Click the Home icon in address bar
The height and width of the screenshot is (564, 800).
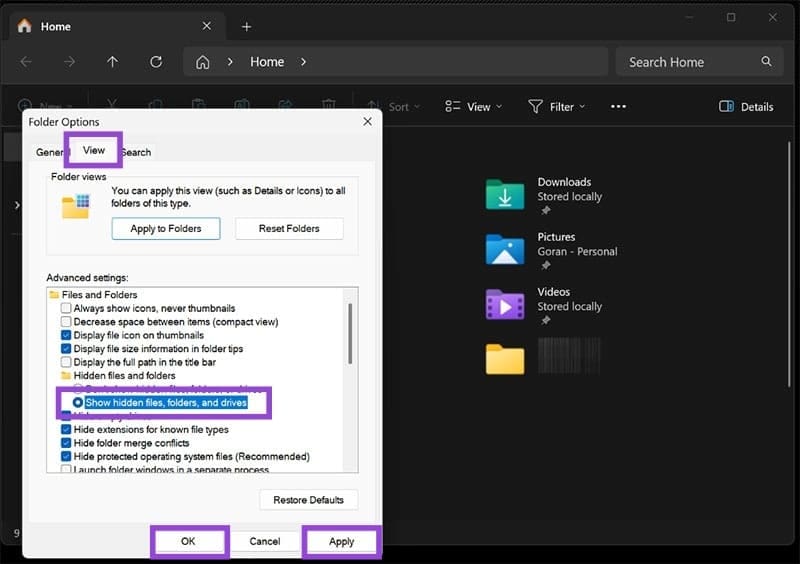tap(202, 62)
